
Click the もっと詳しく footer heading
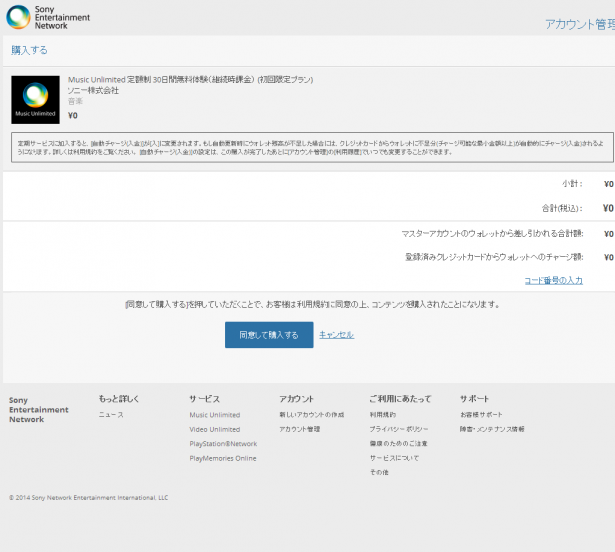(x=119, y=399)
